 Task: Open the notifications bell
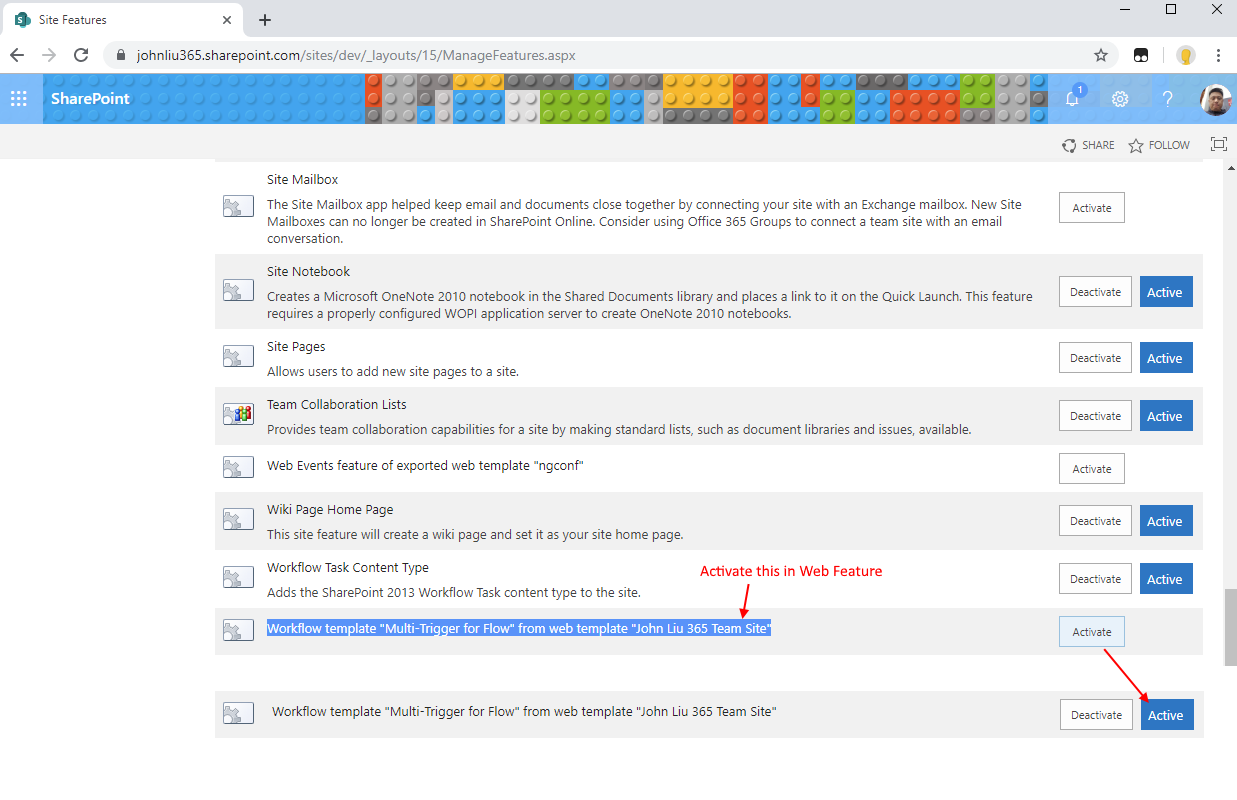[x=1072, y=98]
